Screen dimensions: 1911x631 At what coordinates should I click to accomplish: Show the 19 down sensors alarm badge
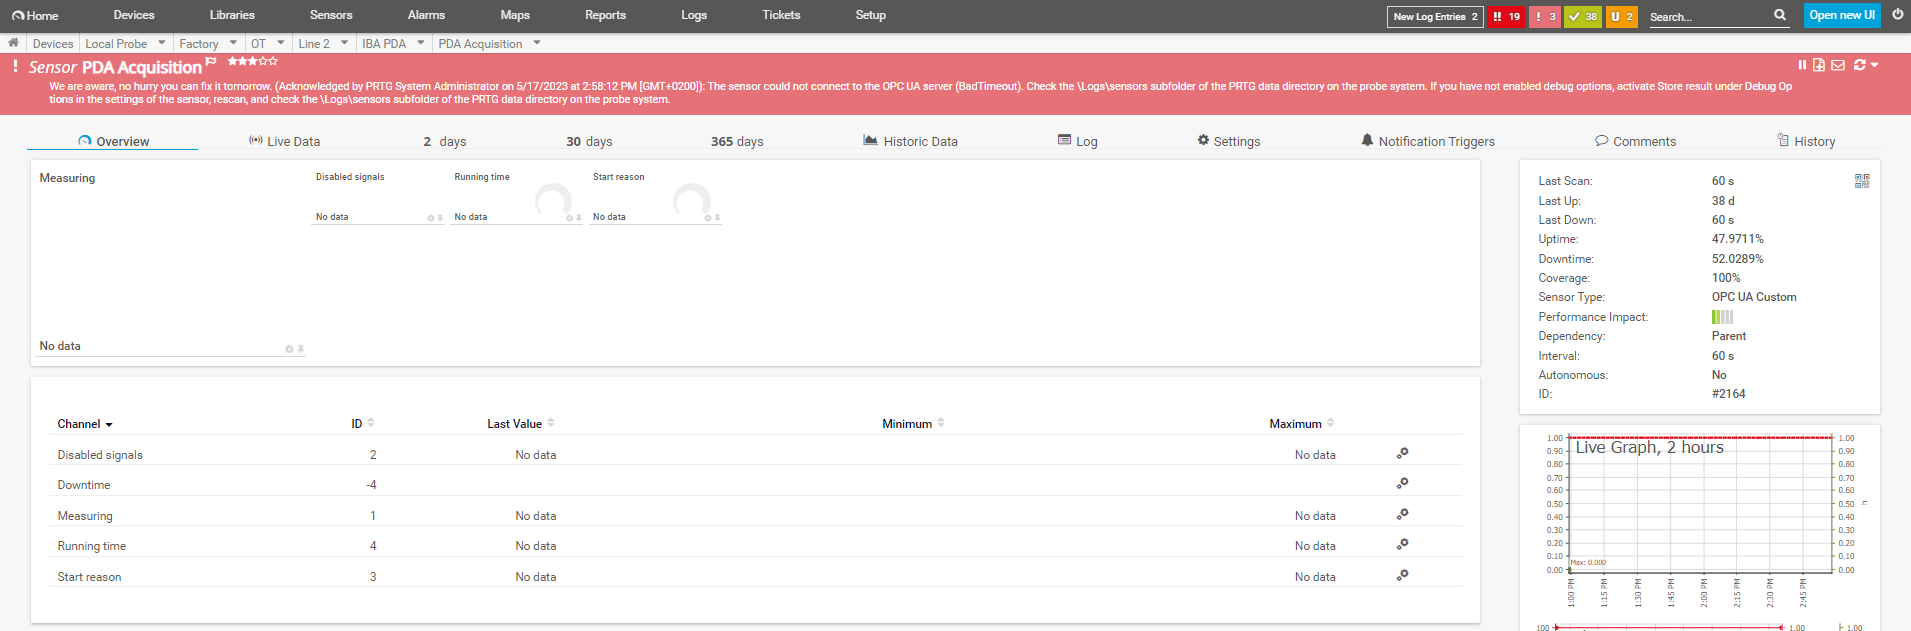coord(1506,17)
